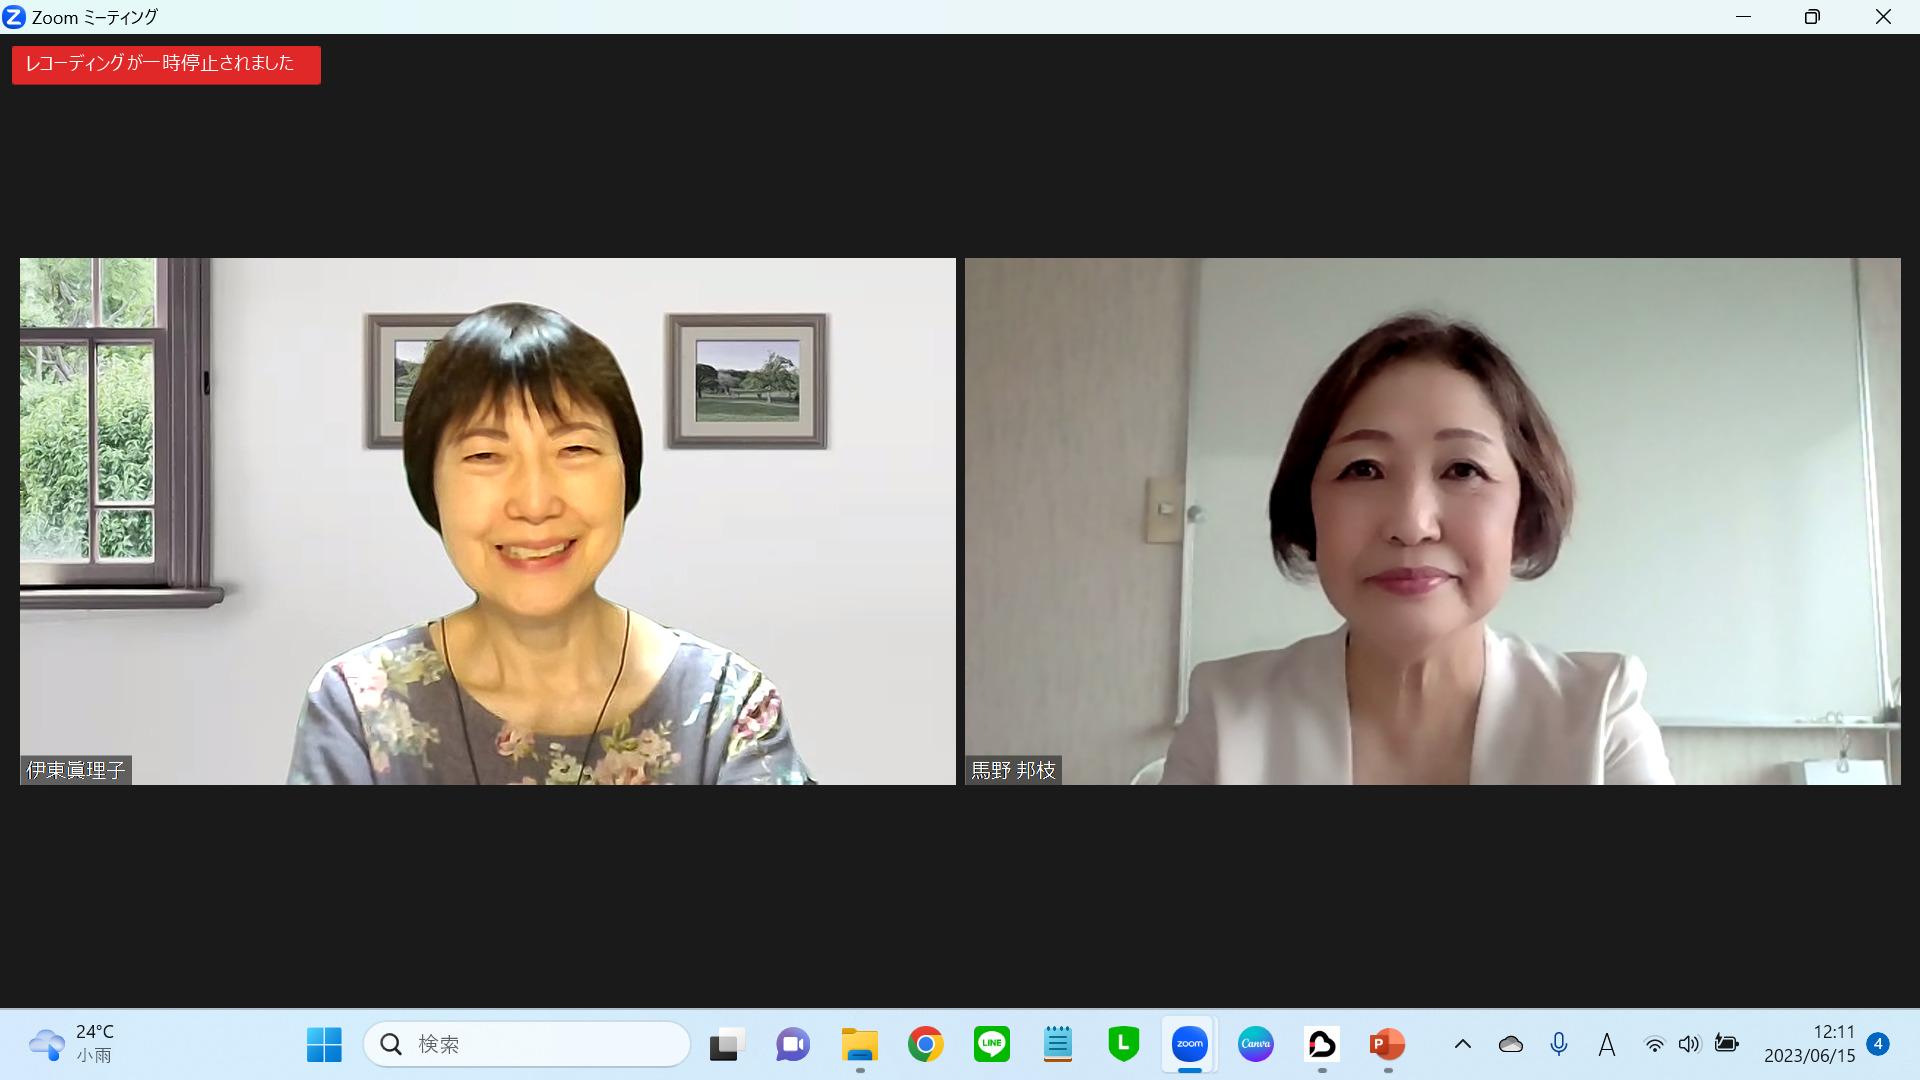This screenshot has width=1920, height=1080.
Task: Expand hidden system tray icons chevron
Action: coord(1462,1044)
